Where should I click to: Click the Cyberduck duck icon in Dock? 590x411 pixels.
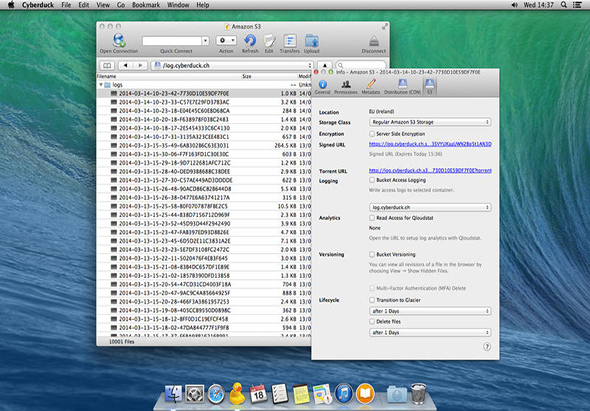237,393
